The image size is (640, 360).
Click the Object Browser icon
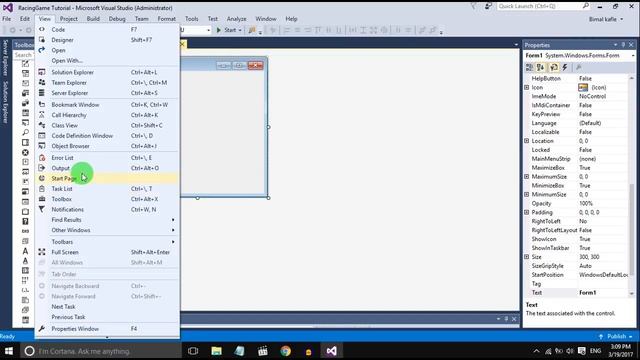tap(42, 146)
